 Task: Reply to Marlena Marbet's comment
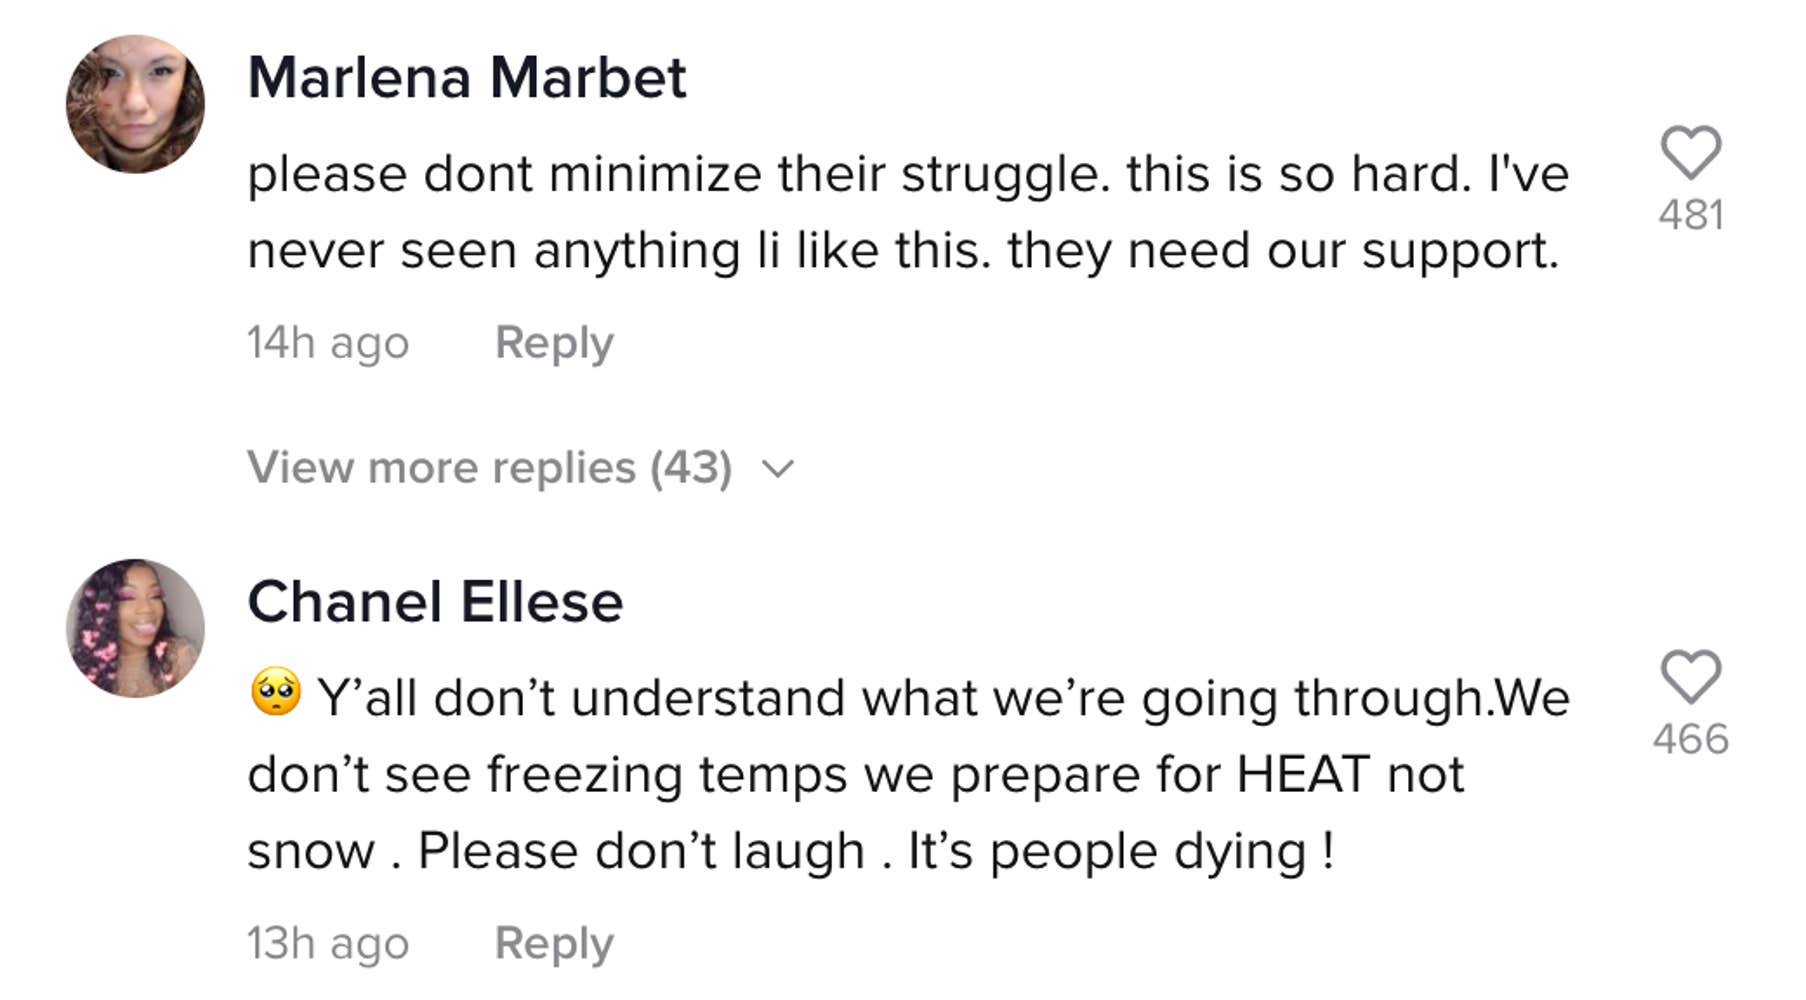pos(554,343)
